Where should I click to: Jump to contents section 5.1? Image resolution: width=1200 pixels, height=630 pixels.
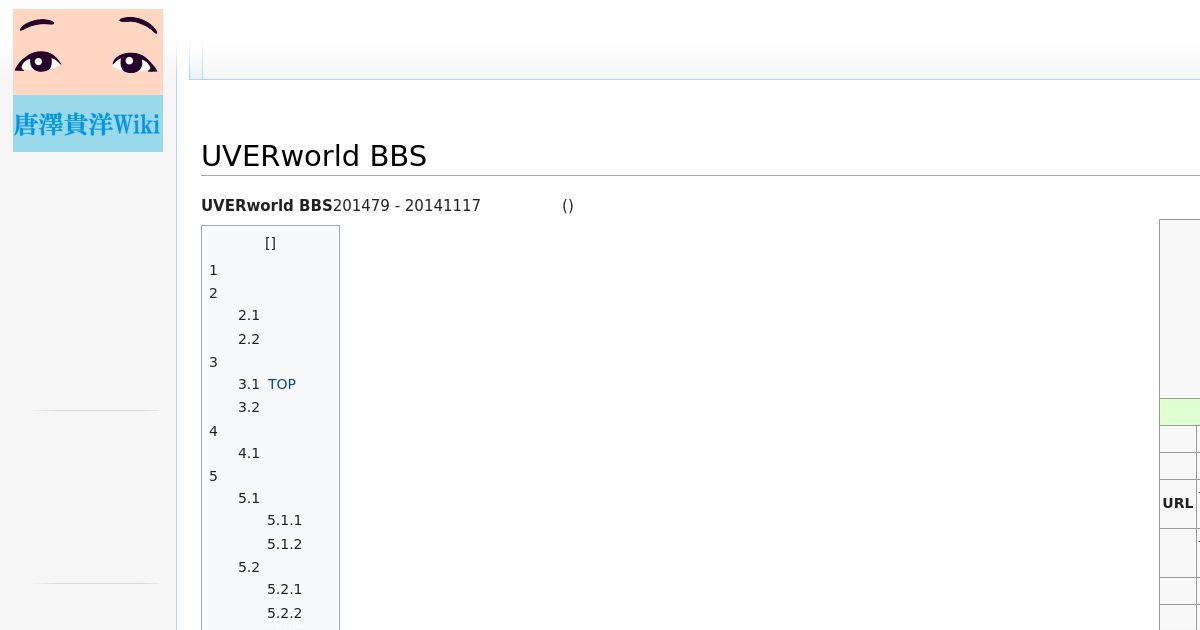click(249, 498)
